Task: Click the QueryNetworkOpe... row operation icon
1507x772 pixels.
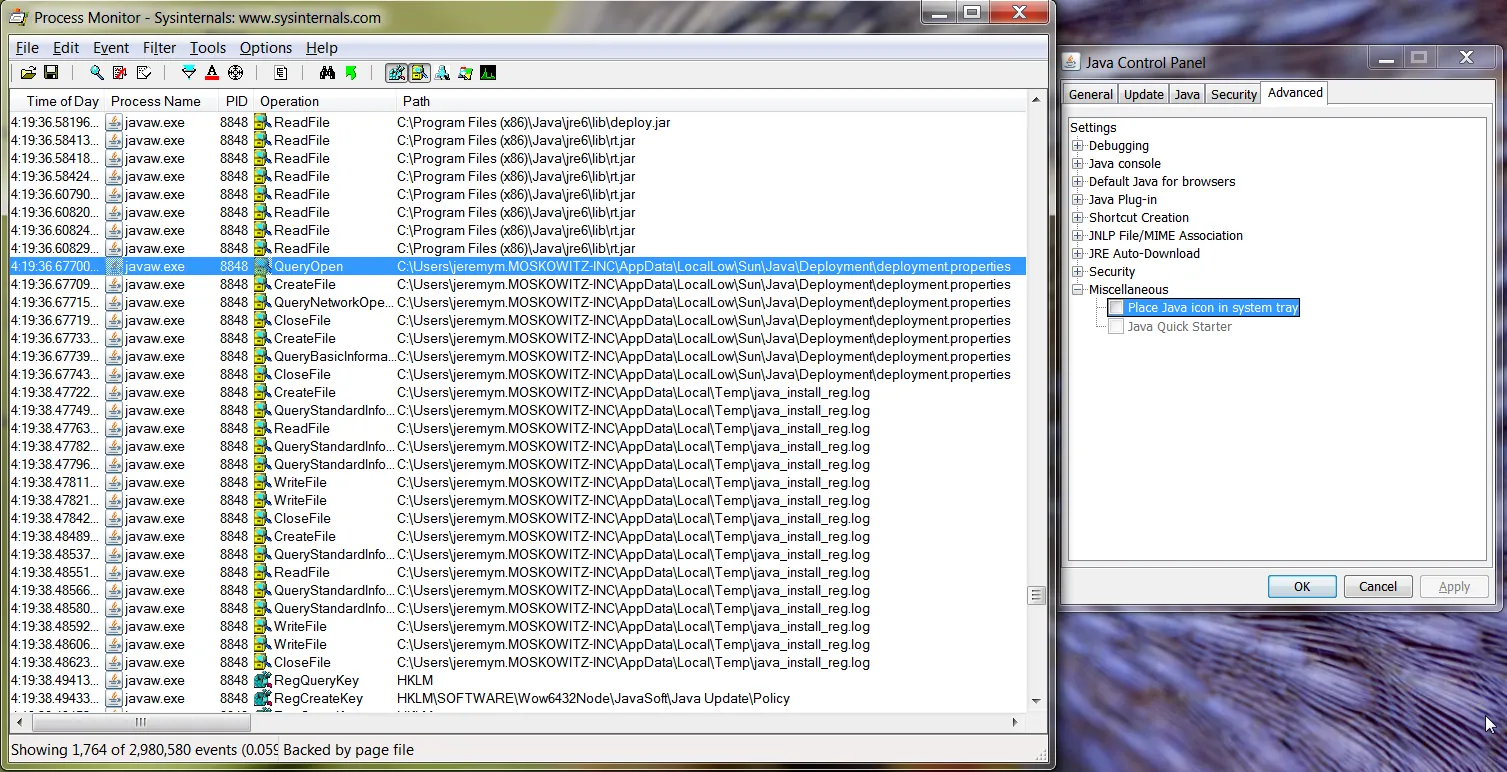Action: [263, 303]
